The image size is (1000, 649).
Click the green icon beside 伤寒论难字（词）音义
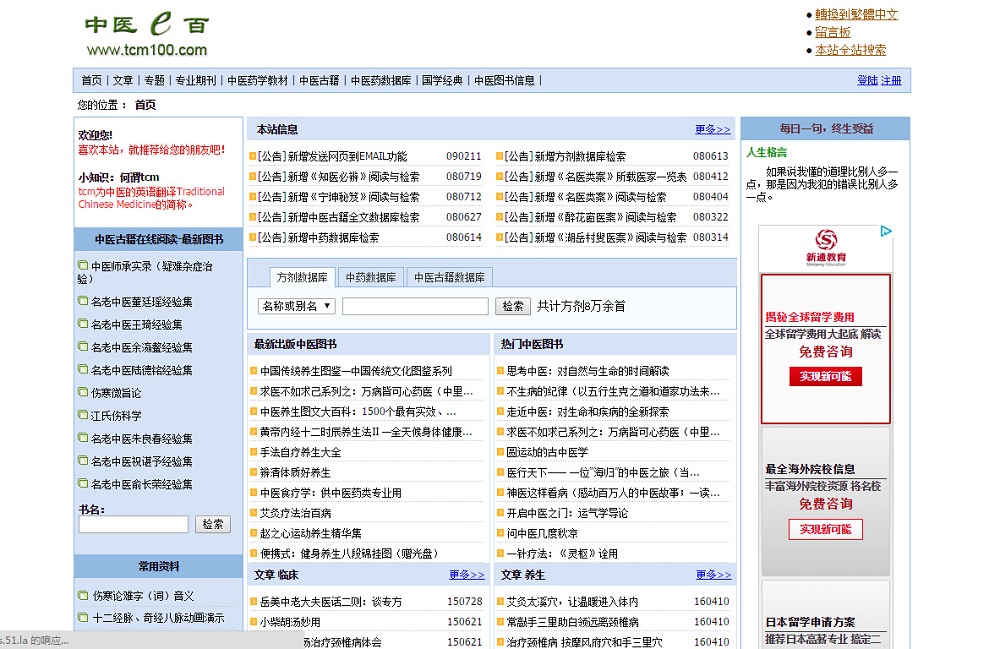[x=83, y=595]
